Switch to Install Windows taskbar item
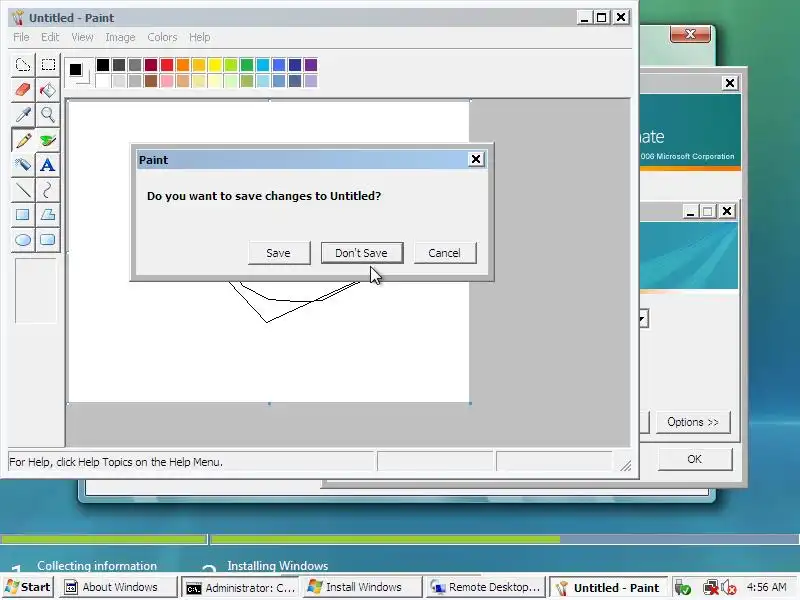This screenshot has width=800, height=600. [x=363, y=587]
